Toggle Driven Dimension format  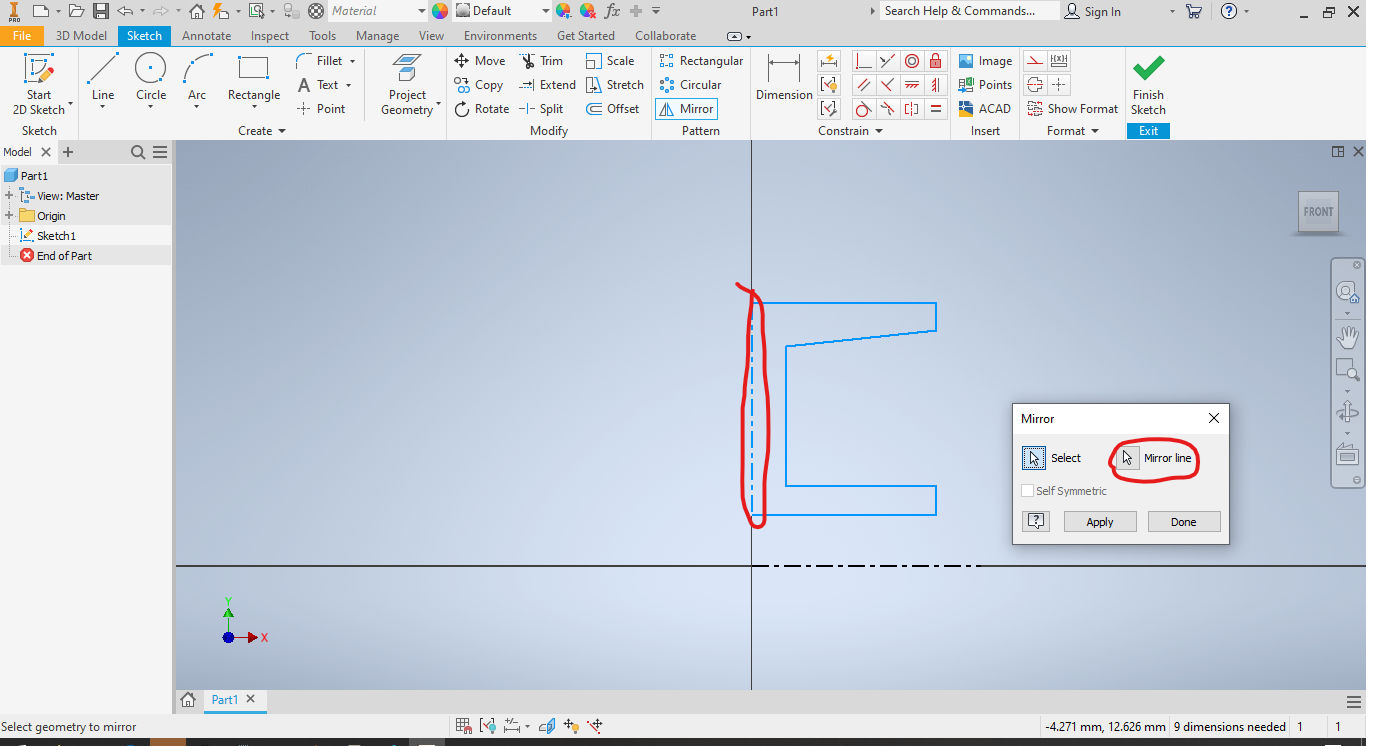1059,61
